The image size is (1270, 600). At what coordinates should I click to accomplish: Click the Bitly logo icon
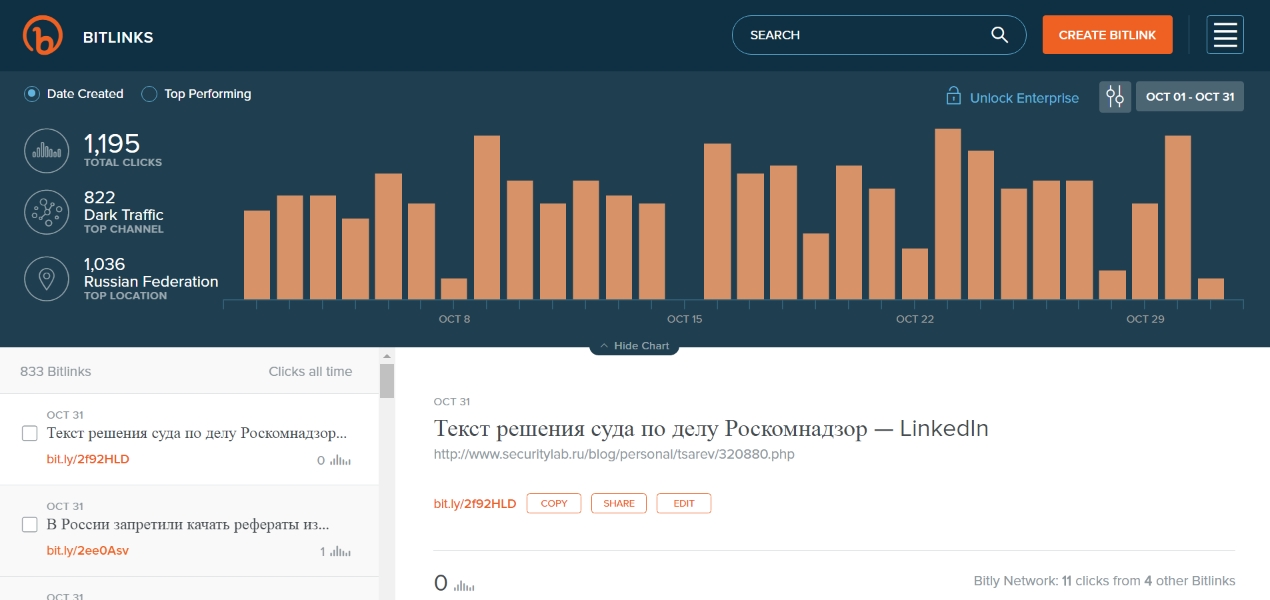43,35
